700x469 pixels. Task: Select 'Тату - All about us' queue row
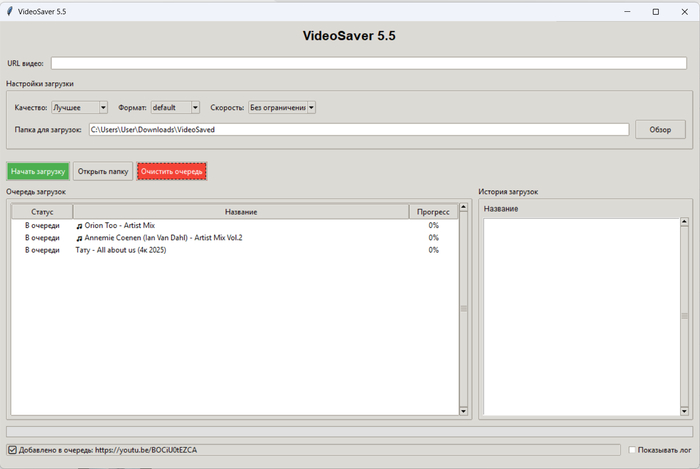click(120, 250)
